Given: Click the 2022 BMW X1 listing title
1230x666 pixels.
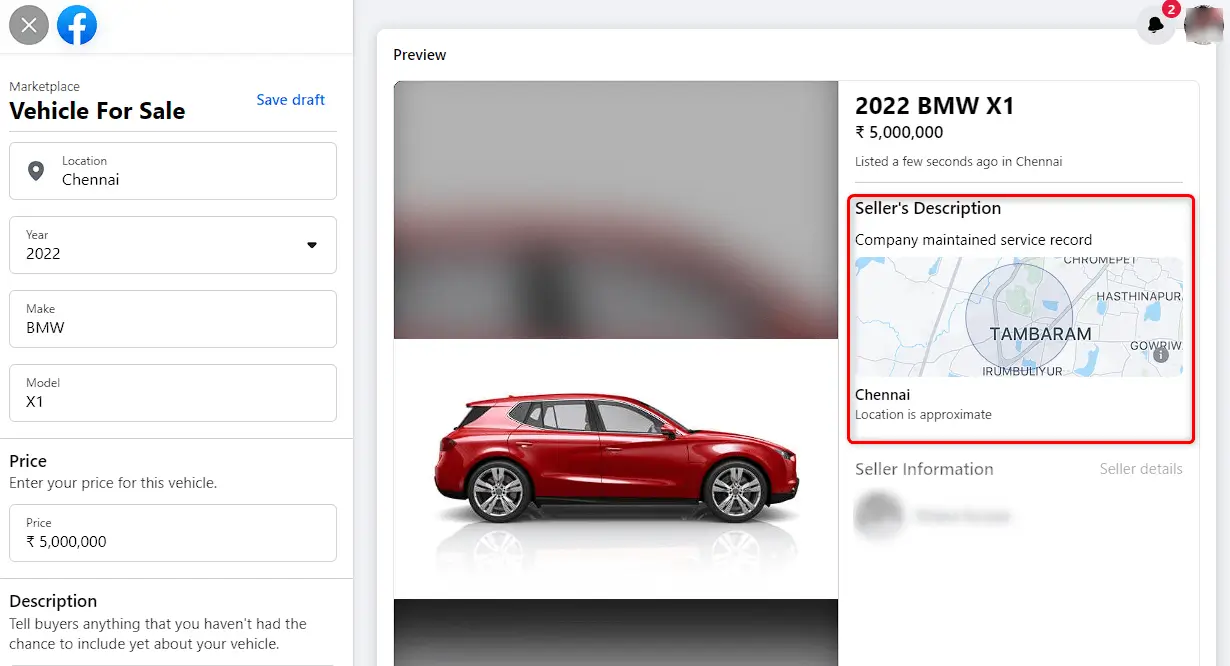Looking at the screenshot, I should tap(934, 106).
